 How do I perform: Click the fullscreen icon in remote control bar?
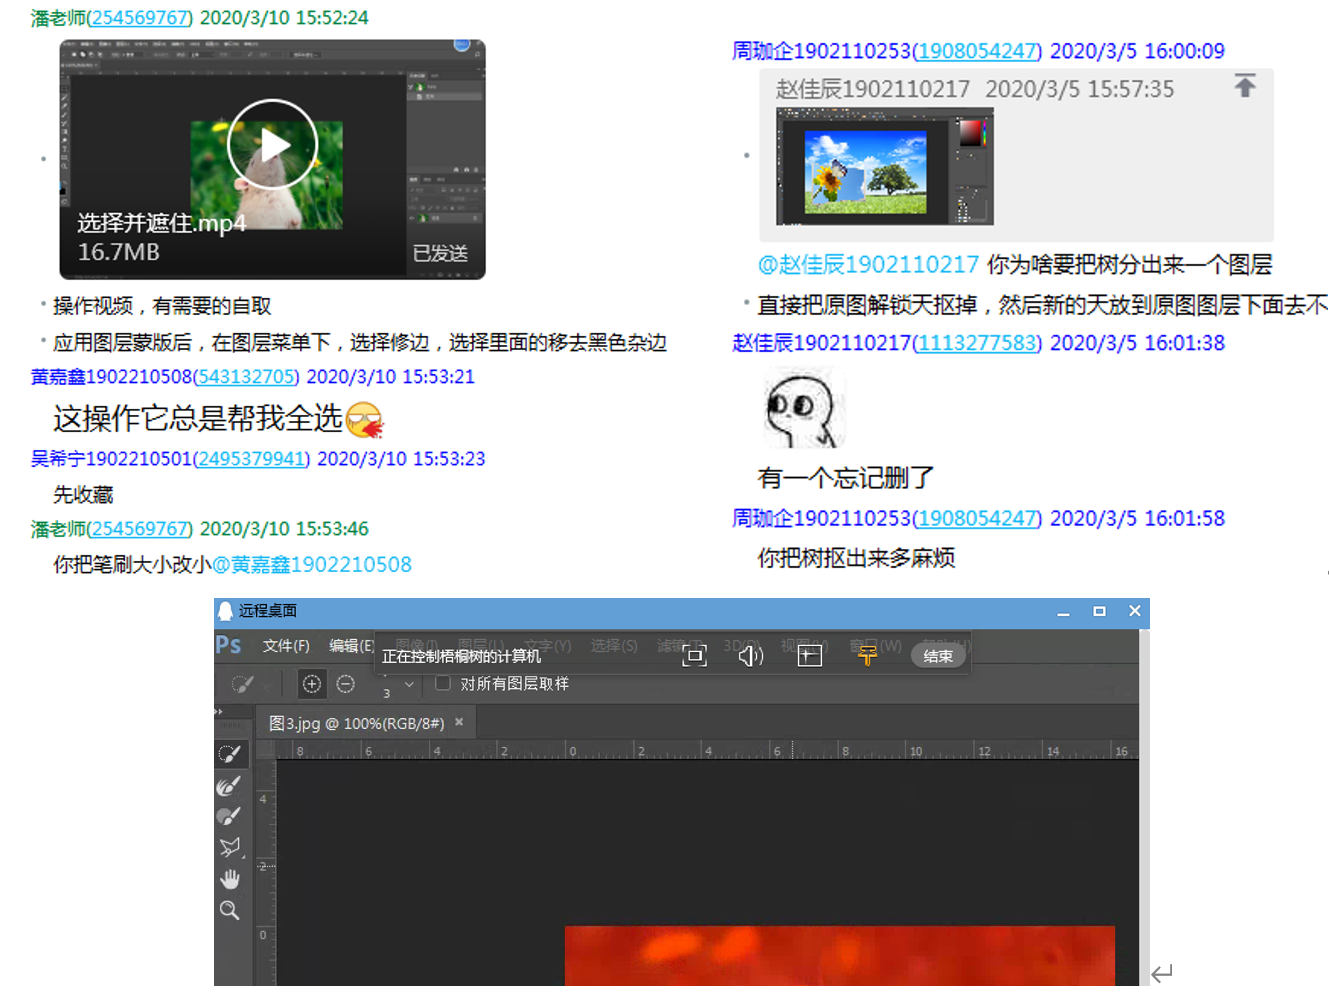[x=694, y=656]
